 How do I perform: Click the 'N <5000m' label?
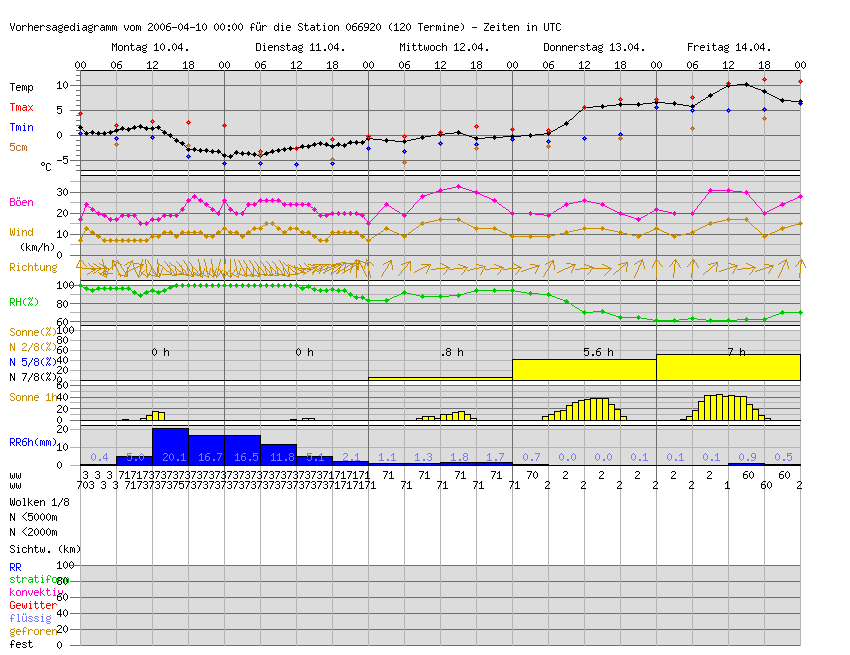pos(33,517)
